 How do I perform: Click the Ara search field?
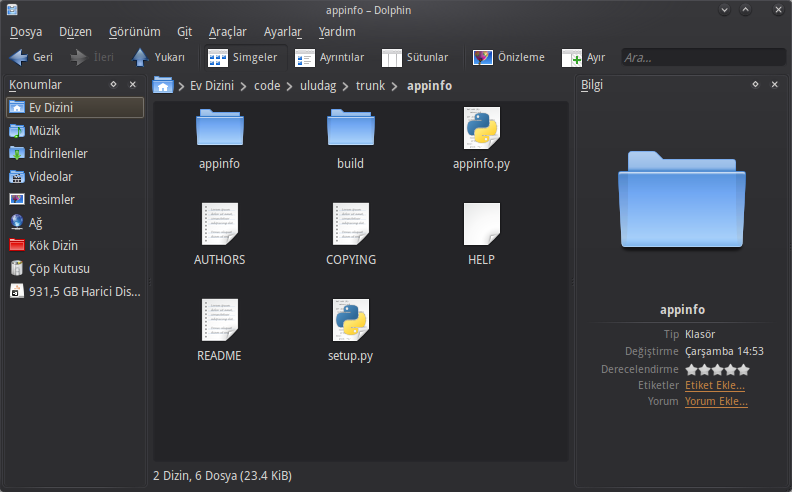tap(703, 58)
